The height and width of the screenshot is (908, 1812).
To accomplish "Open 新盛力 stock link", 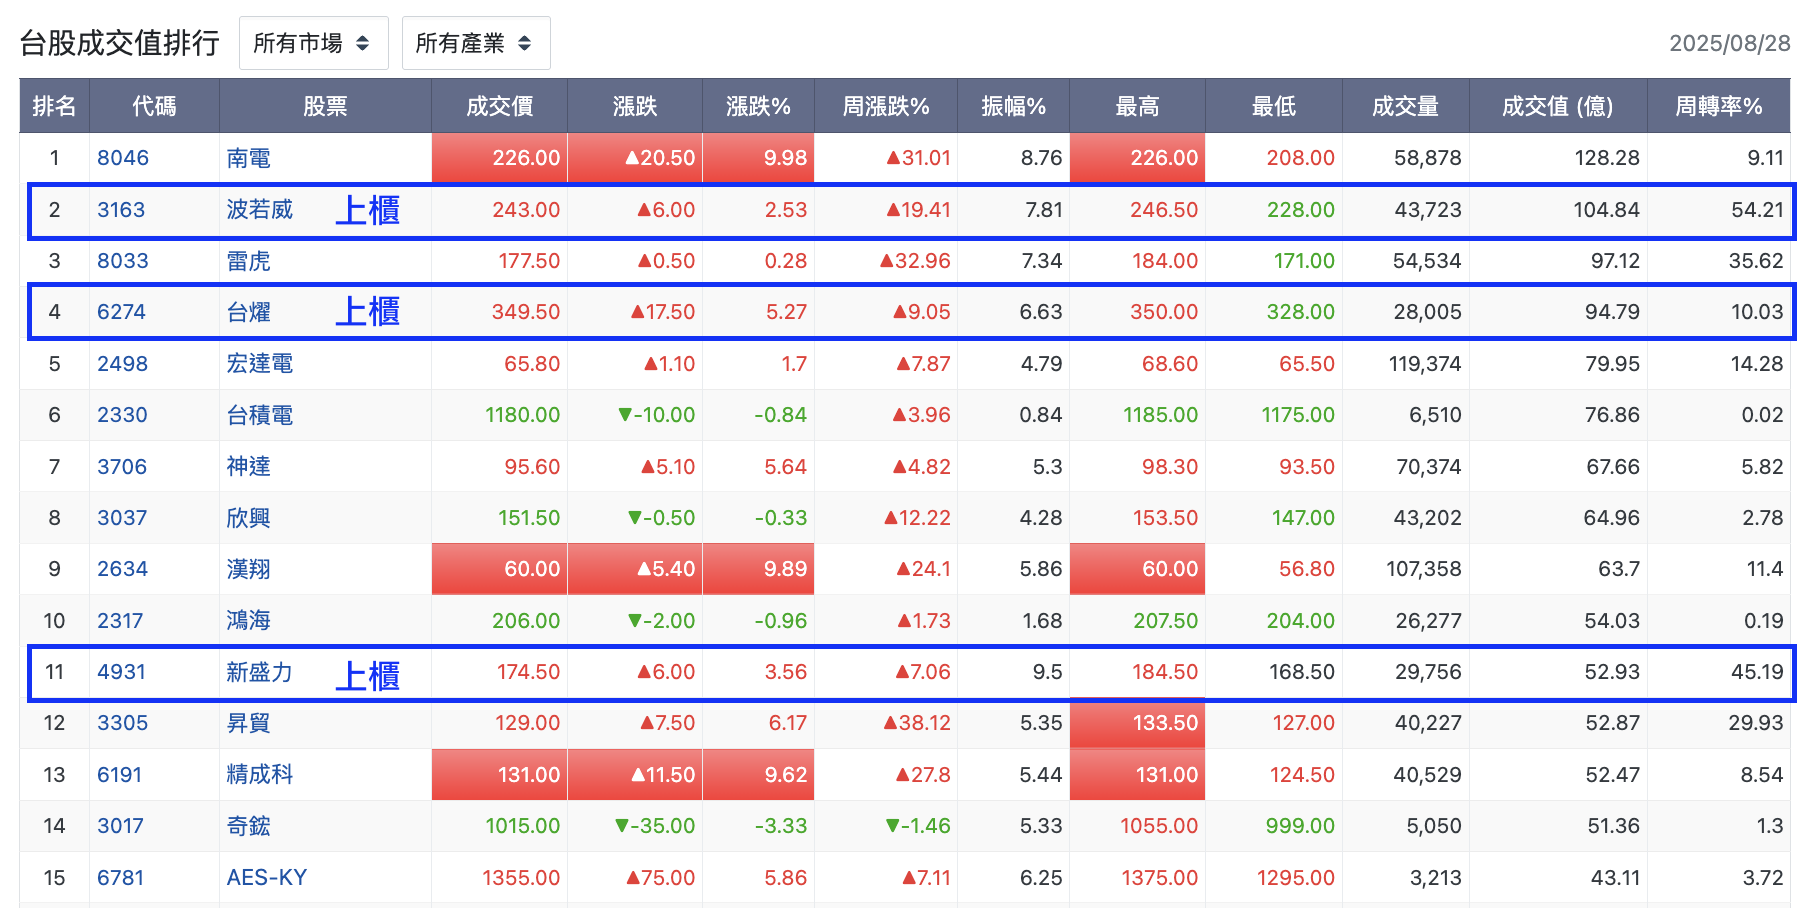I will (260, 672).
